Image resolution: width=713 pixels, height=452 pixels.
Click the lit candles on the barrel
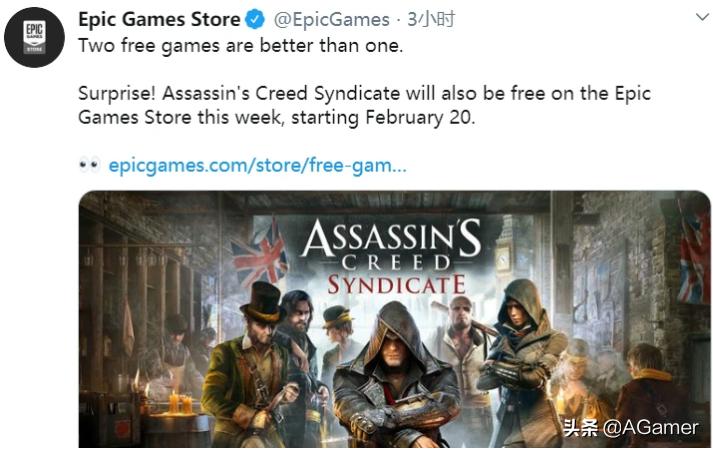(x=180, y=404)
